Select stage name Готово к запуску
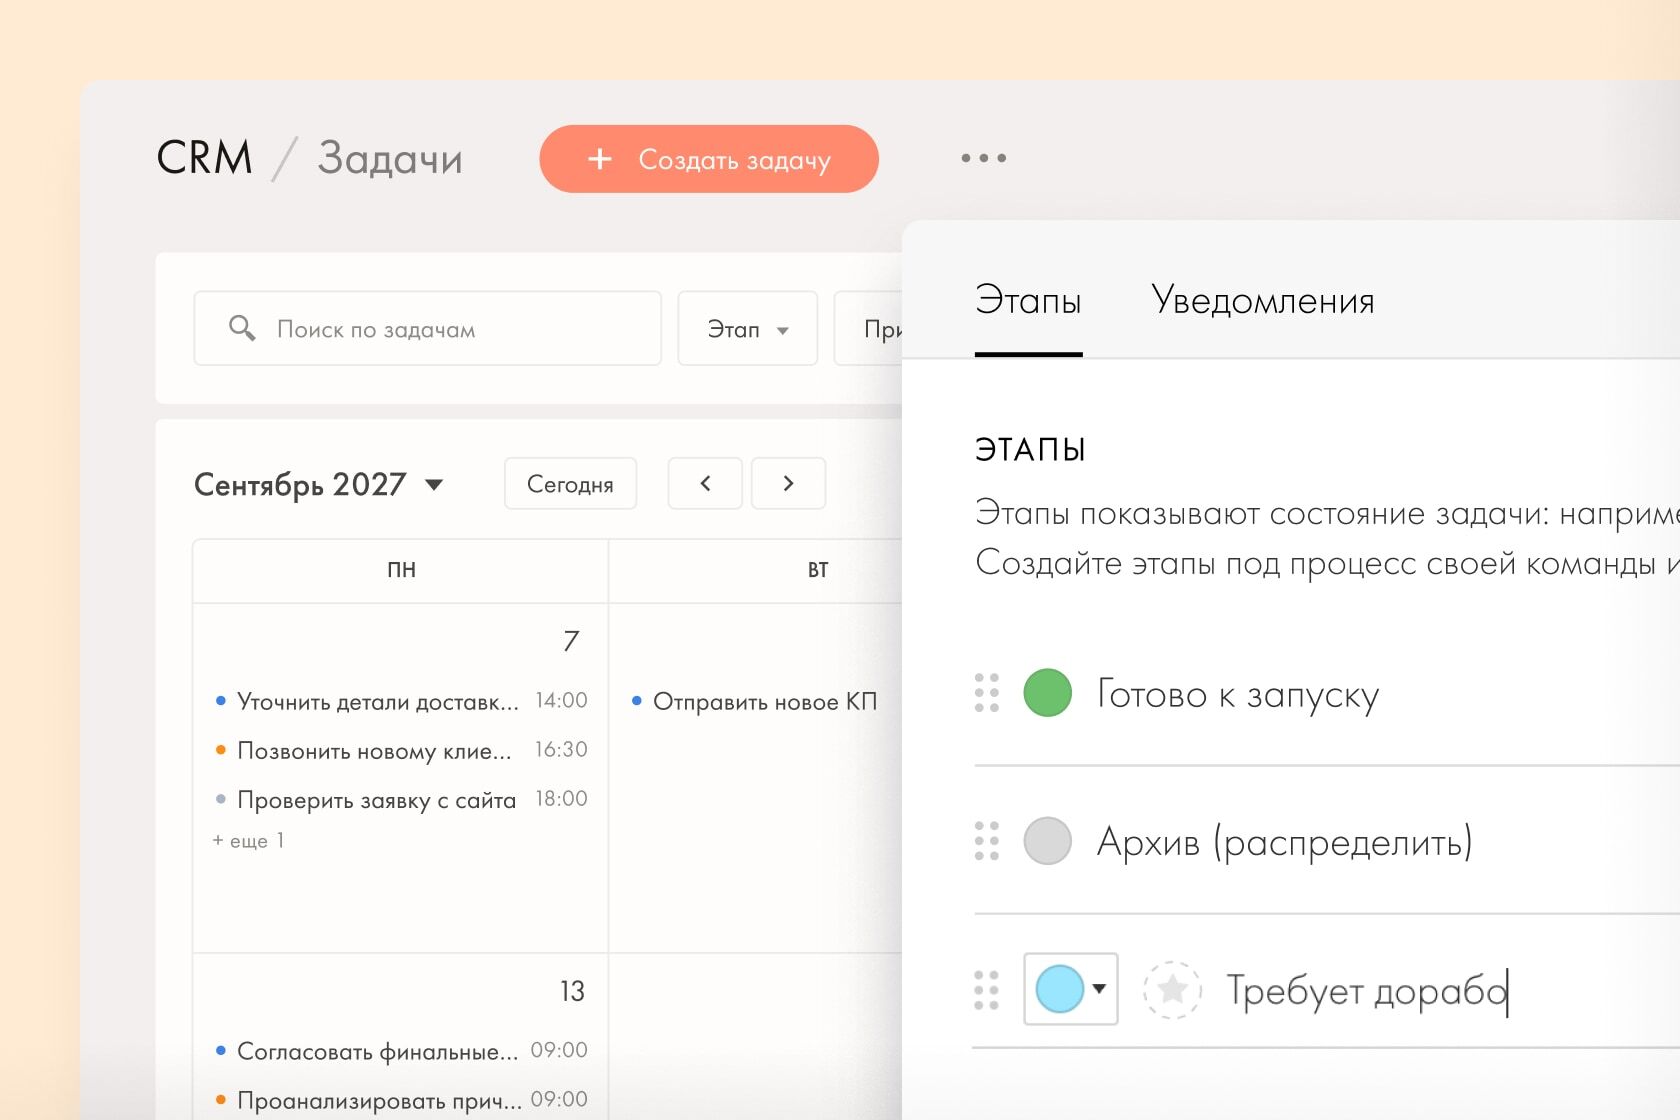Viewport: 1680px width, 1120px height. coord(1238,694)
